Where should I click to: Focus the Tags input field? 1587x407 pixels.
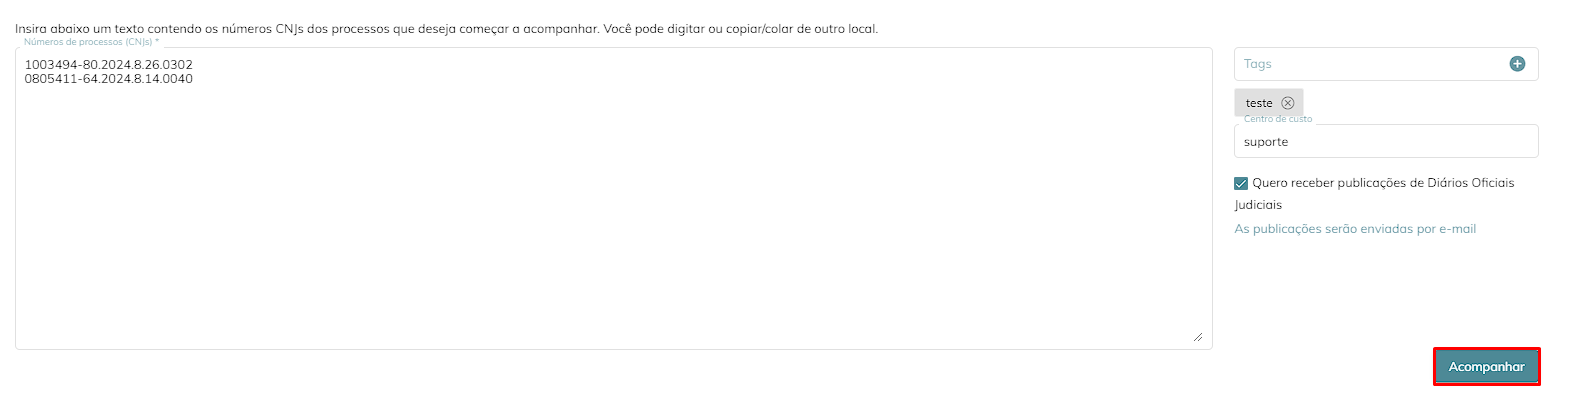coord(1370,64)
